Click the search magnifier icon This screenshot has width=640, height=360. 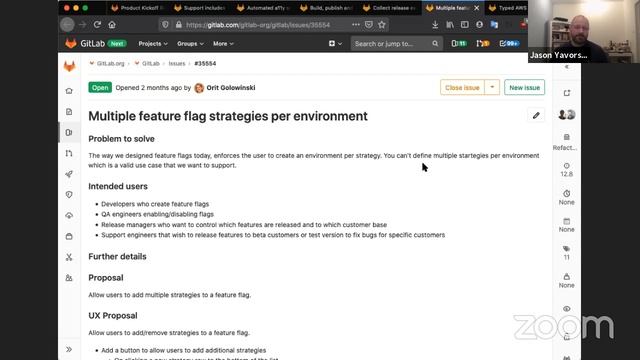(x=435, y=43)
